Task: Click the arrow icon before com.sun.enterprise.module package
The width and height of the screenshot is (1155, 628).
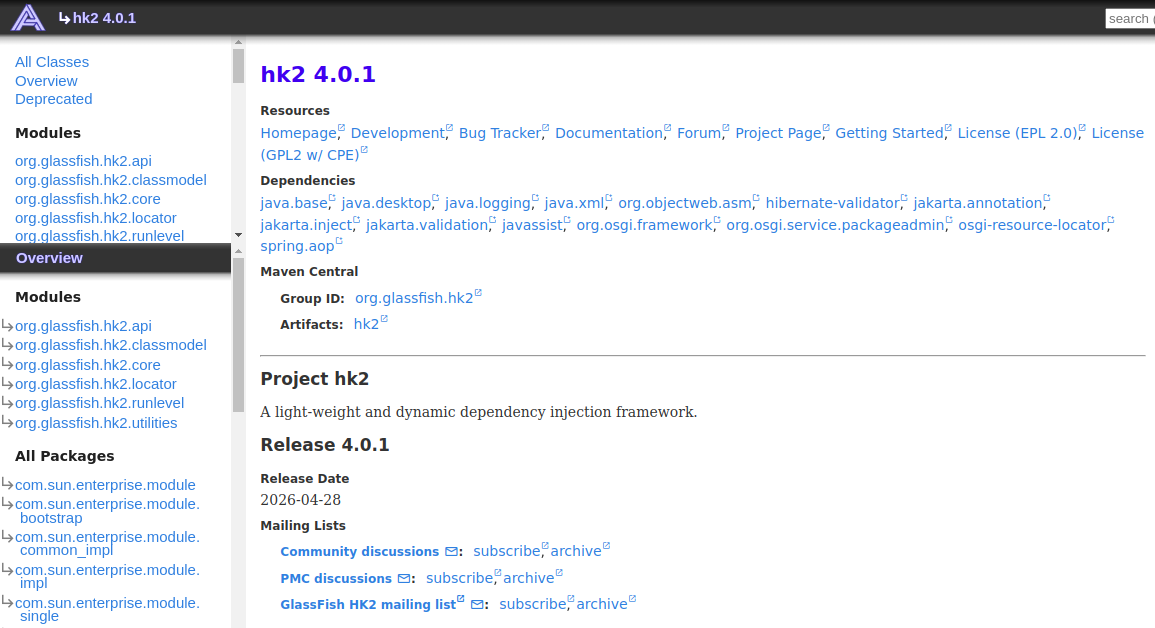Action: pos(7,484)
